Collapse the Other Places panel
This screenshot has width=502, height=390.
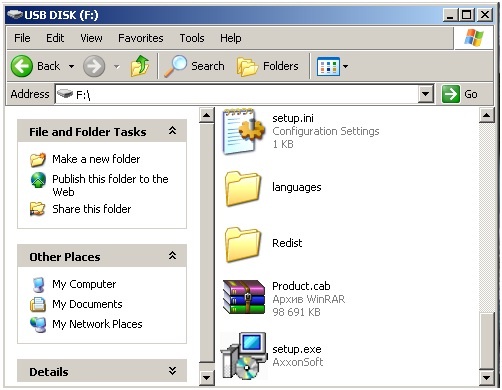point(172,256)
